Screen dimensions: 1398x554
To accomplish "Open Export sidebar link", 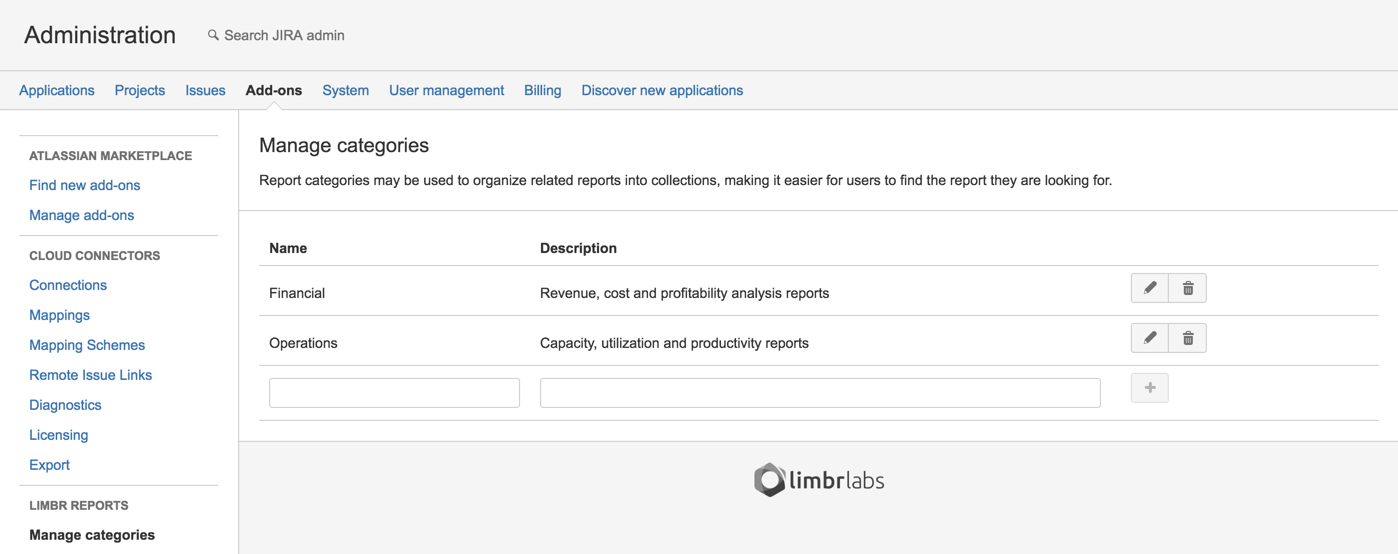I will tap(50, 465).
